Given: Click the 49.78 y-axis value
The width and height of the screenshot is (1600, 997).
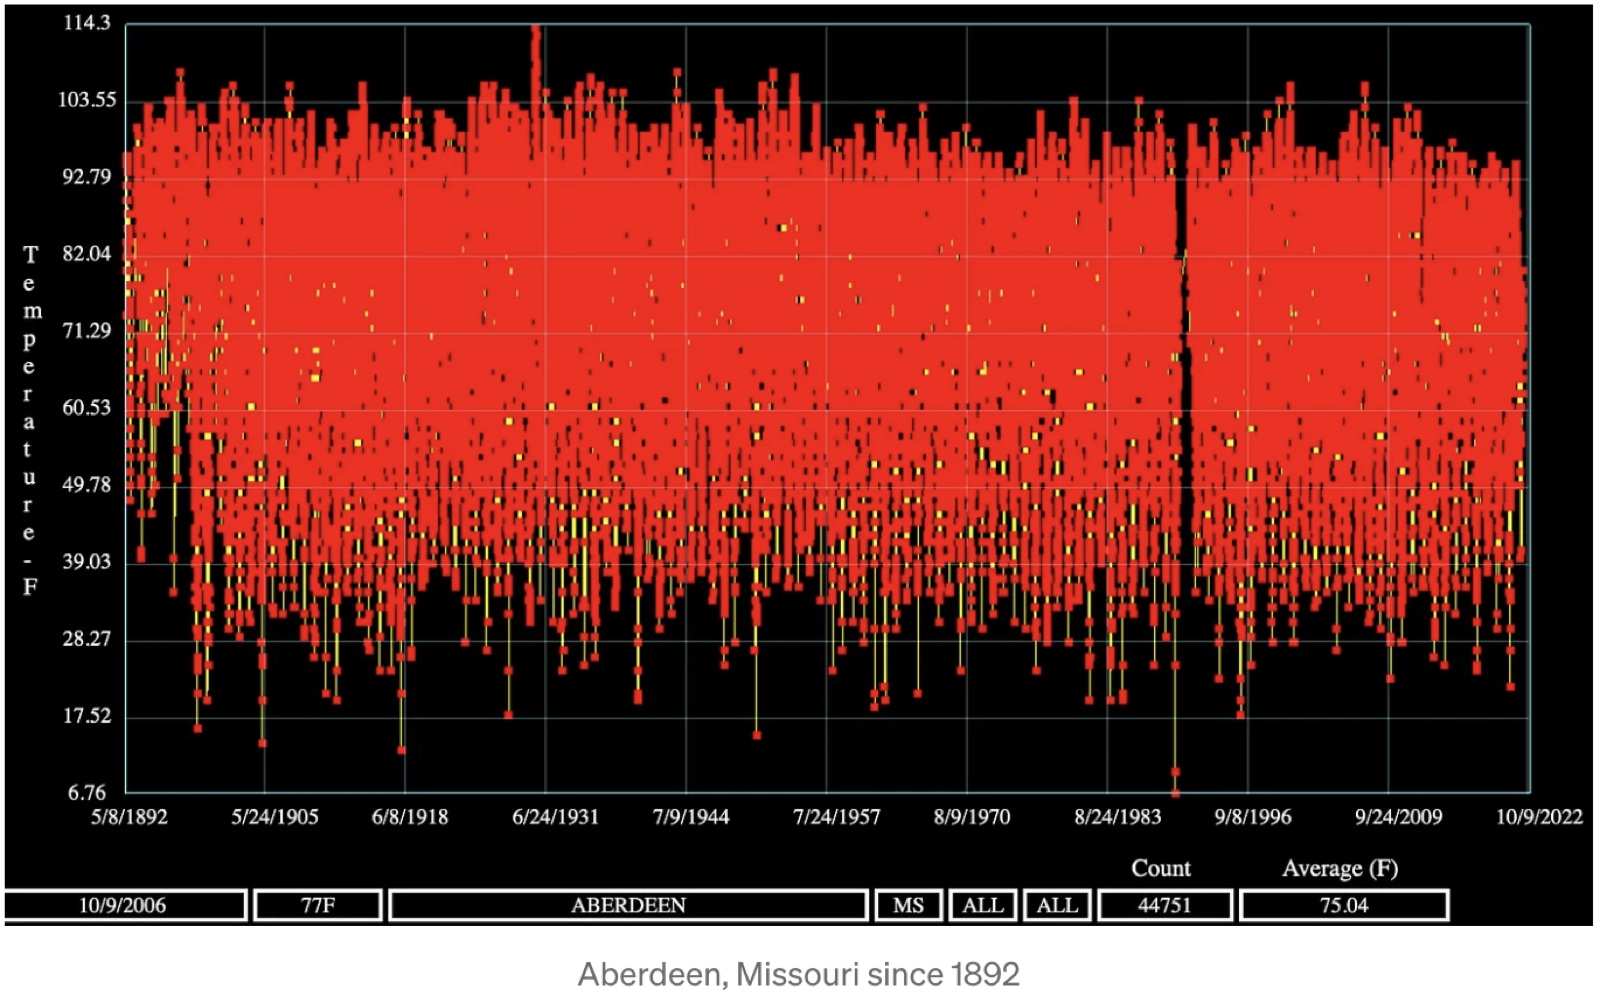Looking at the screenshot, I should [x=87, y=485].
